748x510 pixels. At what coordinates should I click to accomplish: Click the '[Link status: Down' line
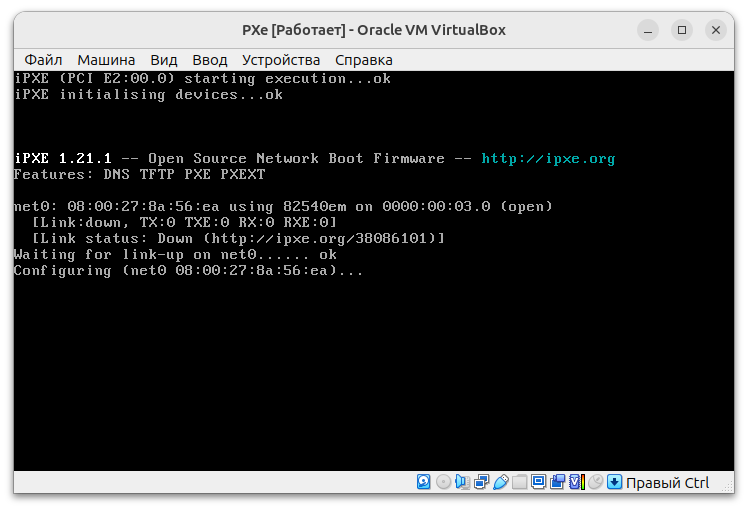pyautogui.click(x=238, y=238)
